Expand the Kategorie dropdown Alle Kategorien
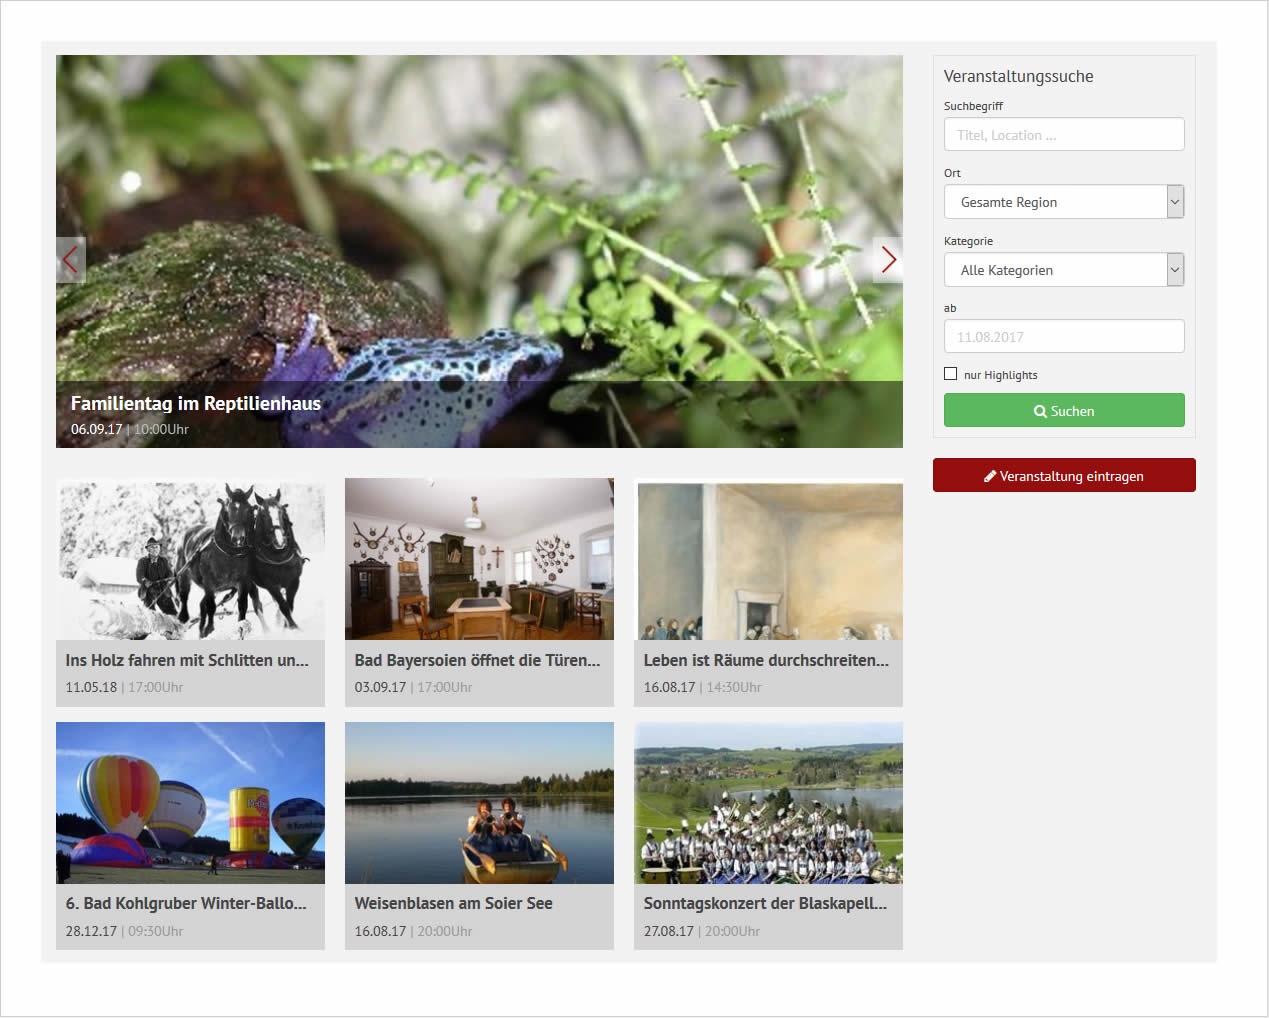 pos(1064,270)
